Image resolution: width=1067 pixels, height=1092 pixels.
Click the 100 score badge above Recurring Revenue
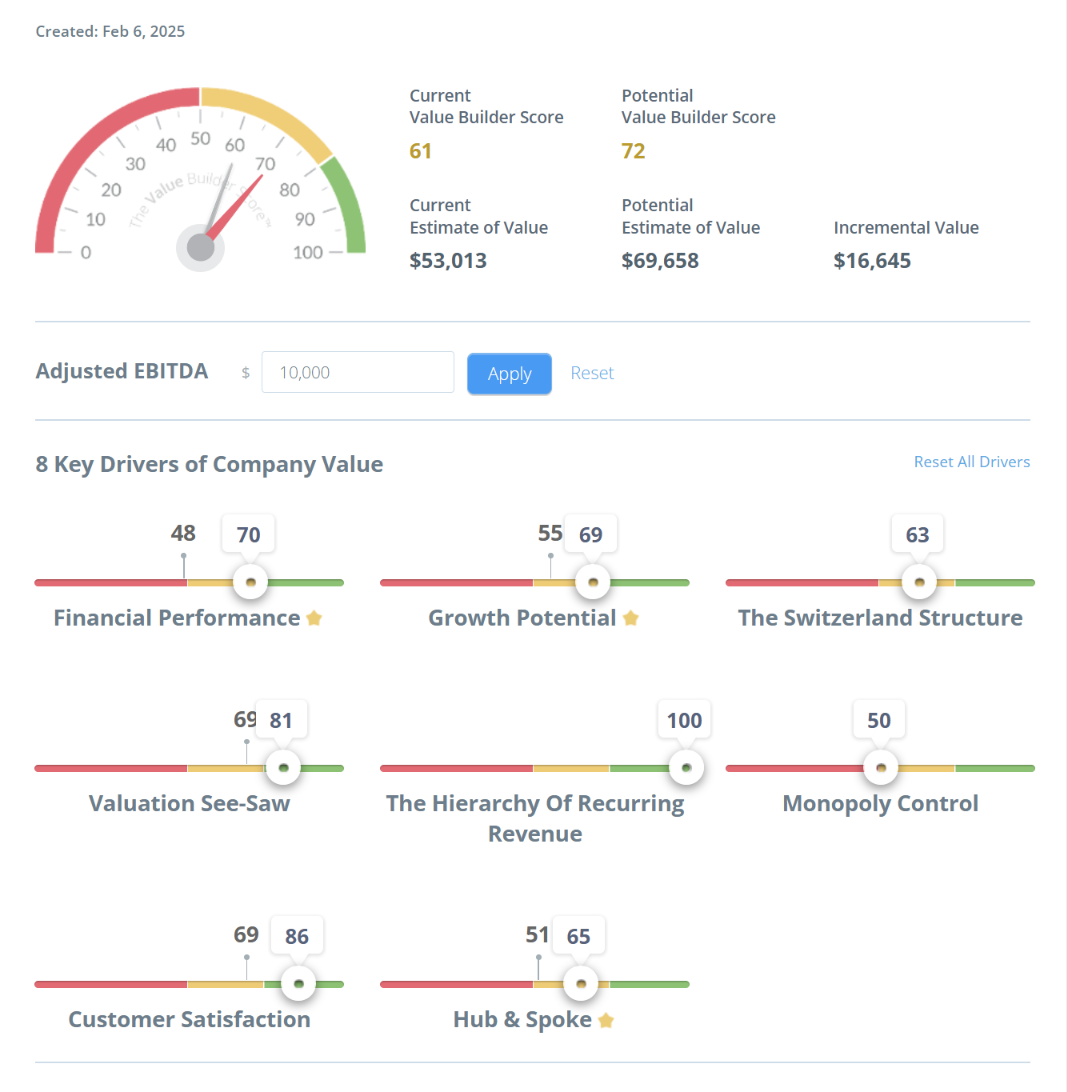(684, 720)
